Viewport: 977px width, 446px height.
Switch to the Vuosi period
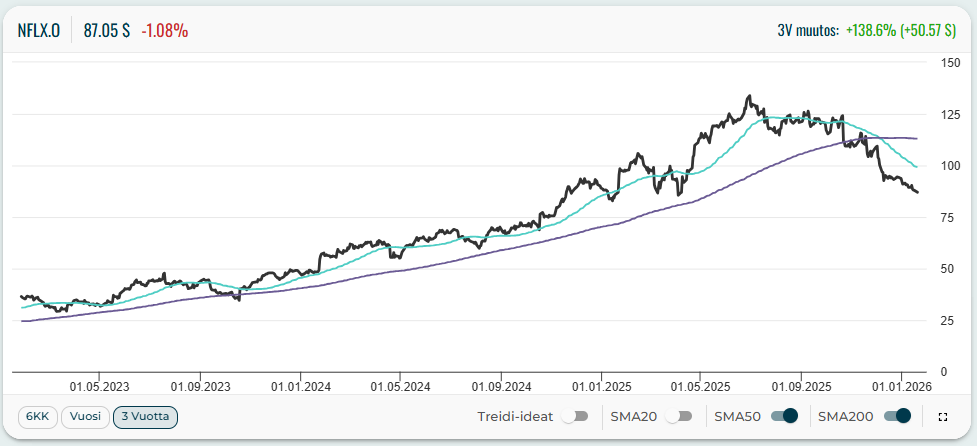coord(85,416)
